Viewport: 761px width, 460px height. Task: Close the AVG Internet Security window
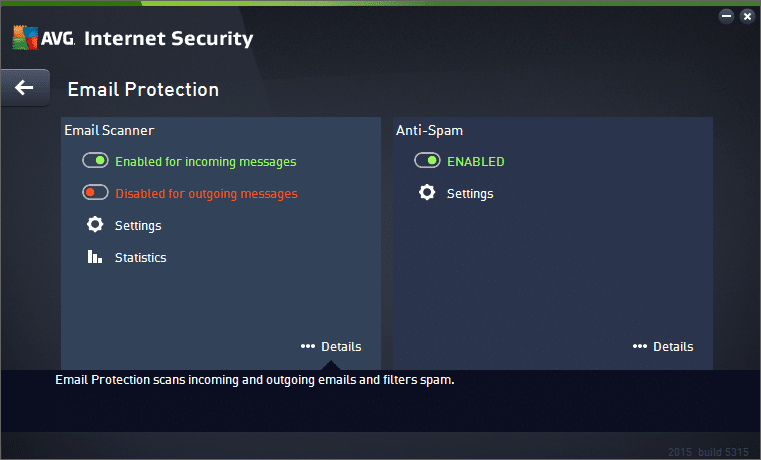(746, 16)
